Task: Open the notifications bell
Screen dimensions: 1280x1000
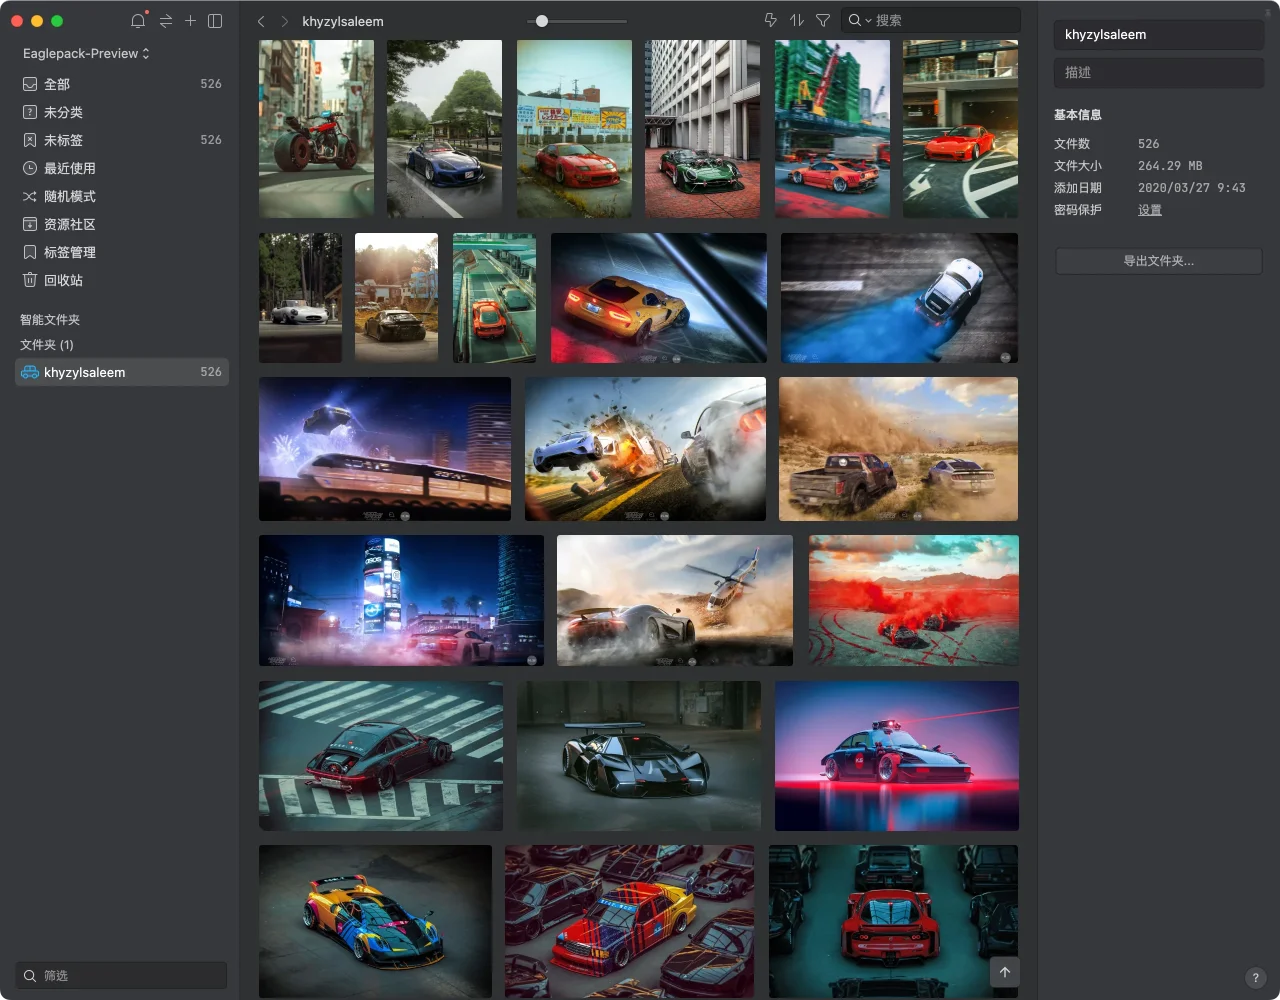Action: (138, 20)
